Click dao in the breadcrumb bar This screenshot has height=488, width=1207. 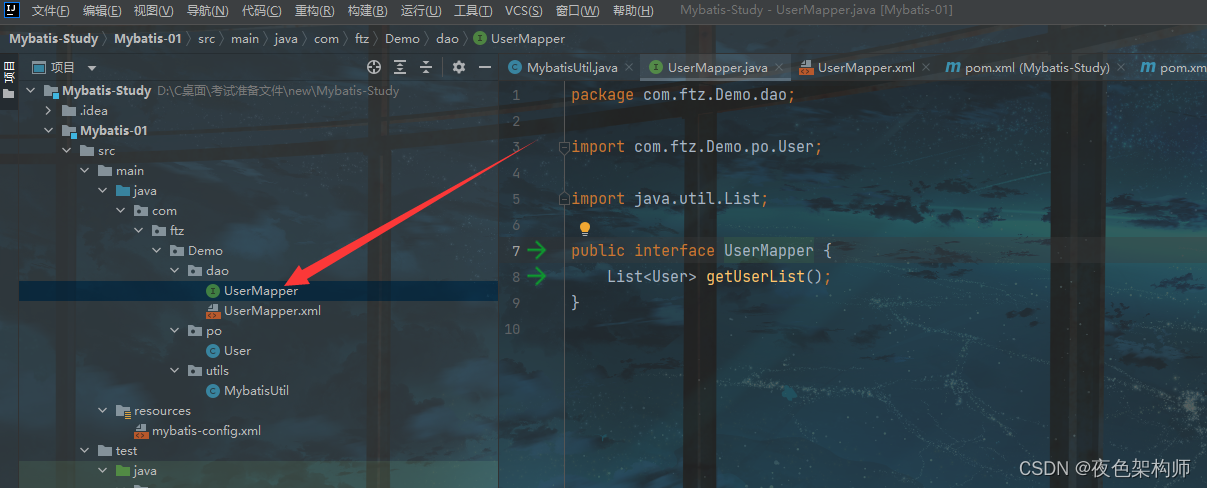tap(447, 39)
